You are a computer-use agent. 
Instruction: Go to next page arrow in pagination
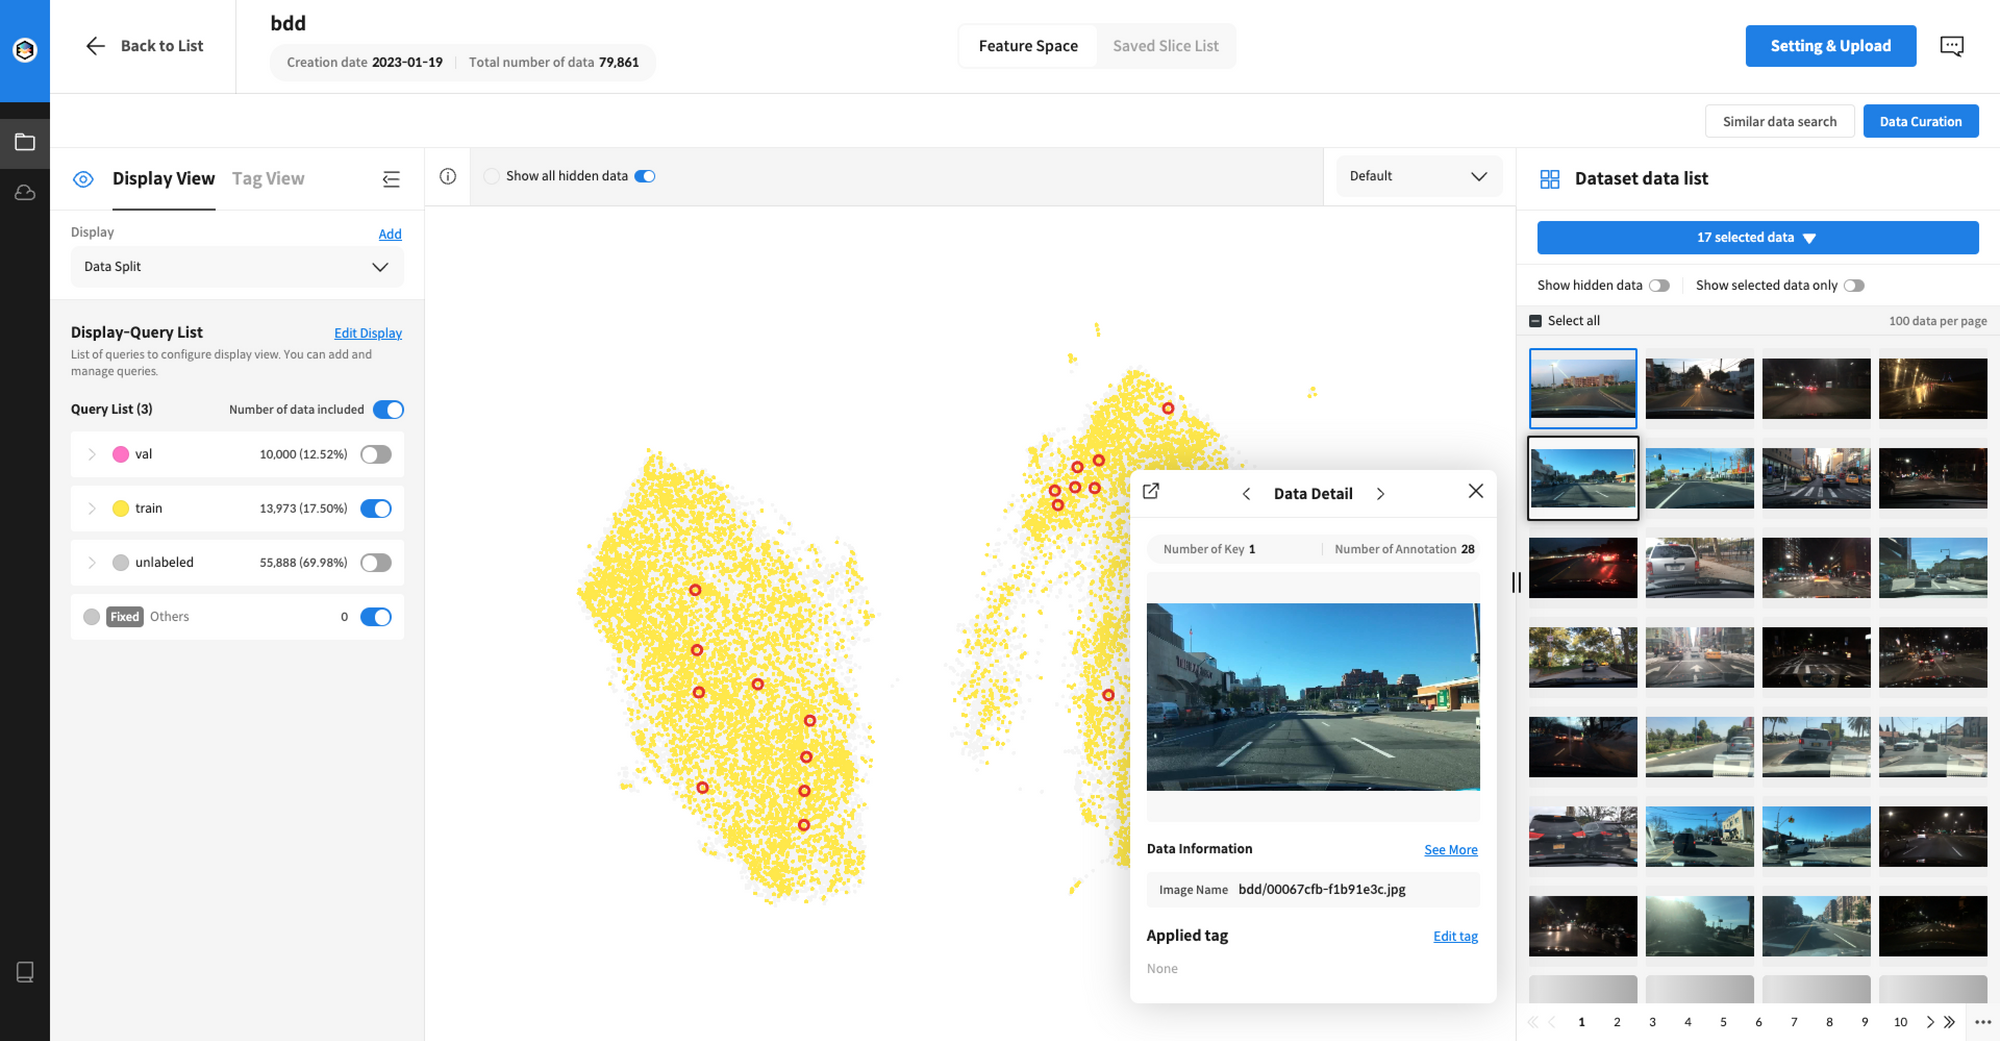coord(1930,1022)
